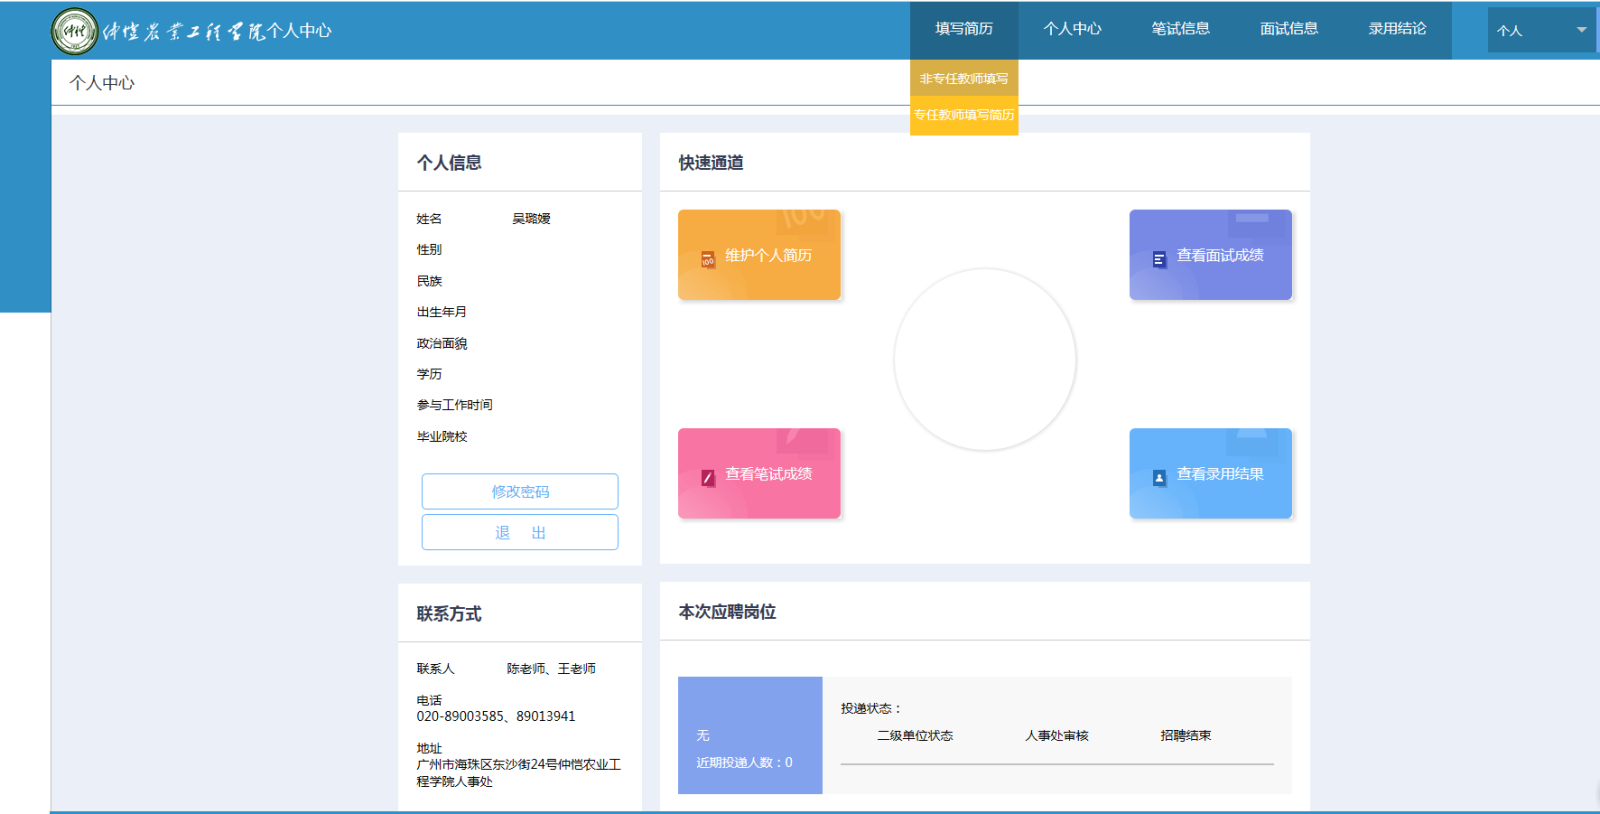Click the college logo emblem
1600x814 pixels.
pos(75,31)
